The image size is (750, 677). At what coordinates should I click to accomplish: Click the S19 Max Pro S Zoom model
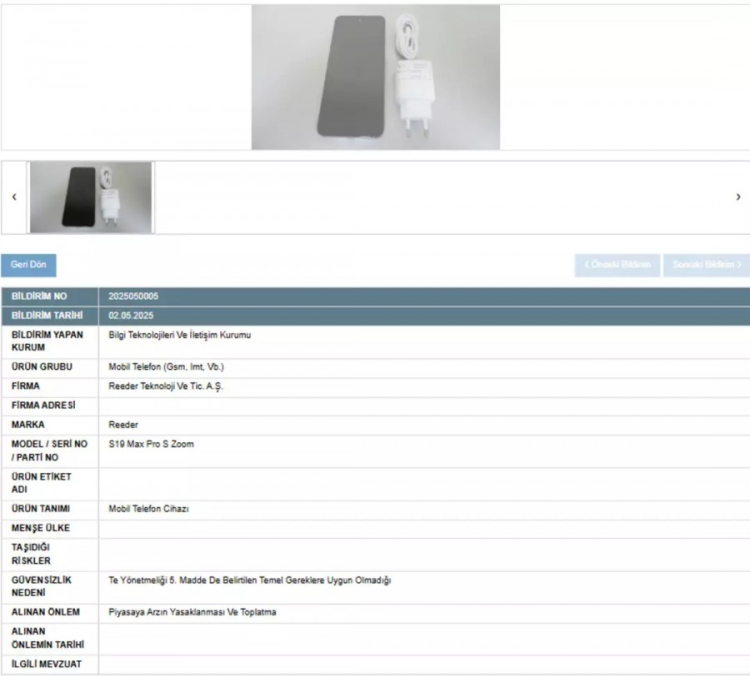[x=151, y=444]
